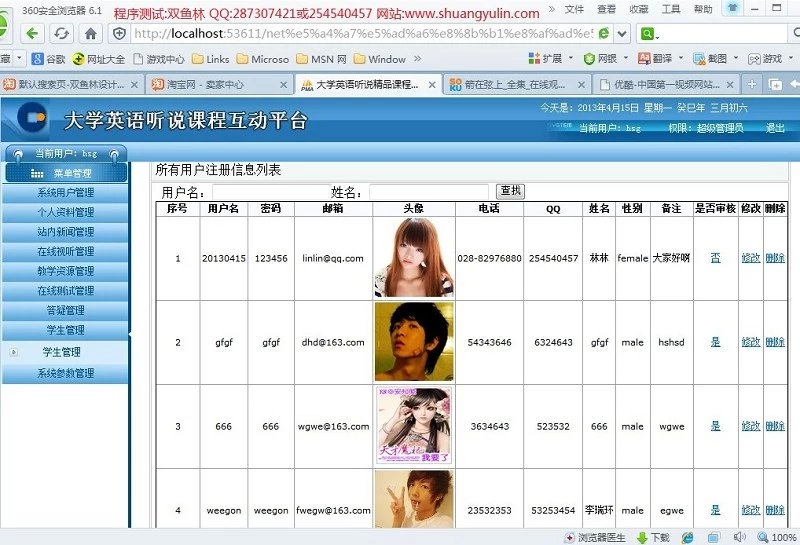Open a new tab with plus button

(x=752, y=84)
